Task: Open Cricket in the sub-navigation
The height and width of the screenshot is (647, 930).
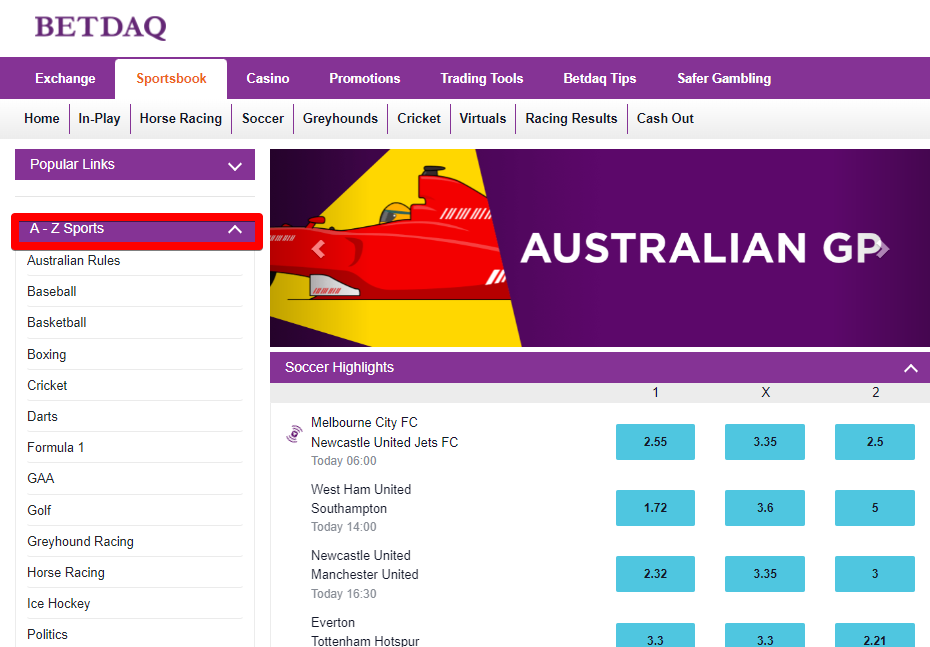Action: (419, 119)
